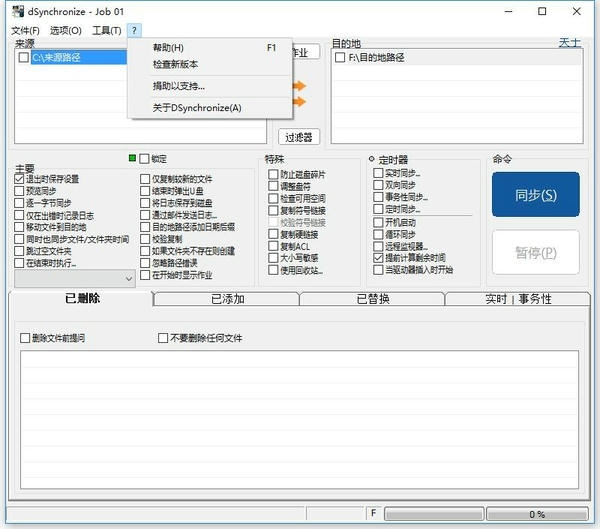Viewport: 600px width, 529px height.
Task: Enable 在开始时显示作业
Action: coord(145,275)
